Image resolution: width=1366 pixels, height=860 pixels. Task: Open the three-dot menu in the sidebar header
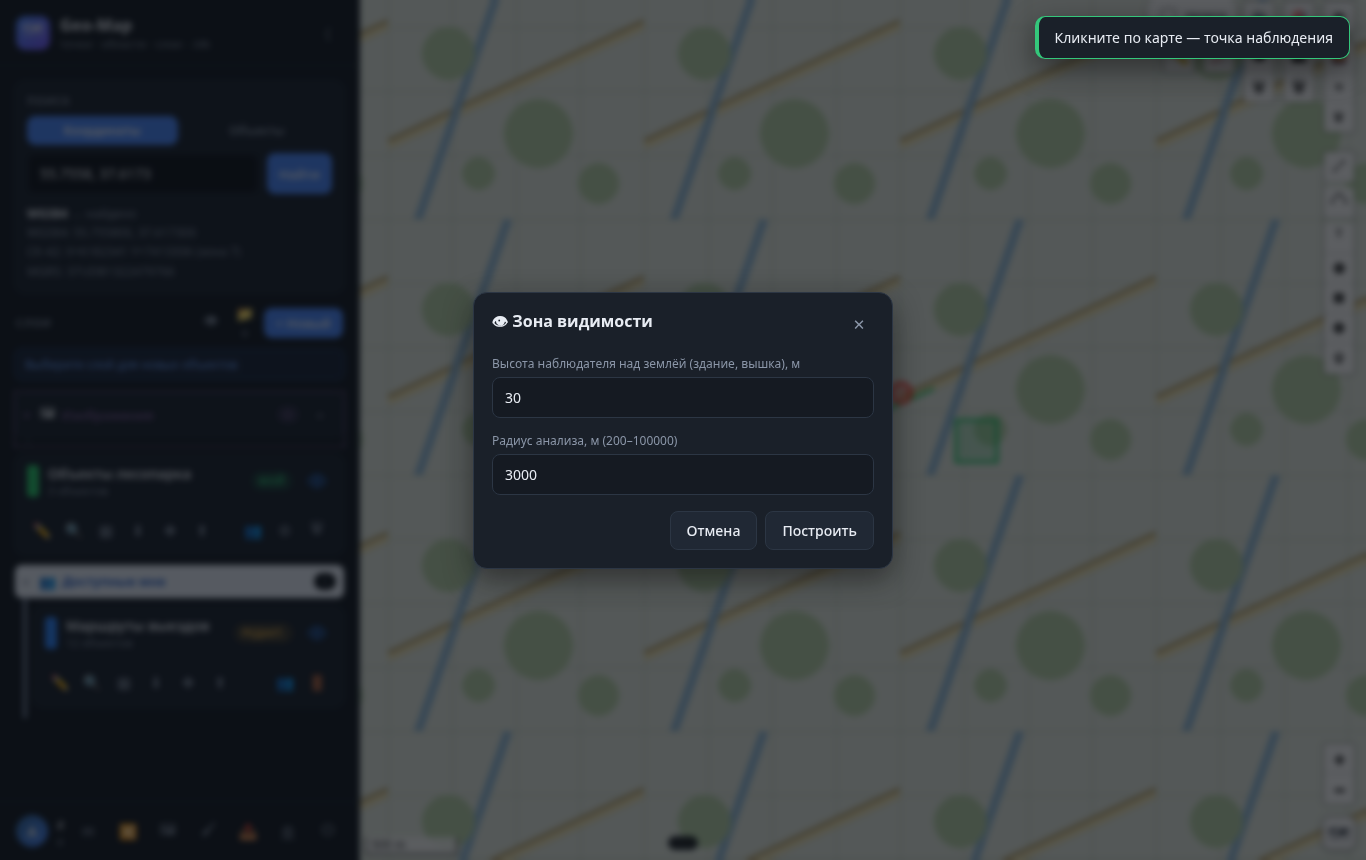[328, 35]
